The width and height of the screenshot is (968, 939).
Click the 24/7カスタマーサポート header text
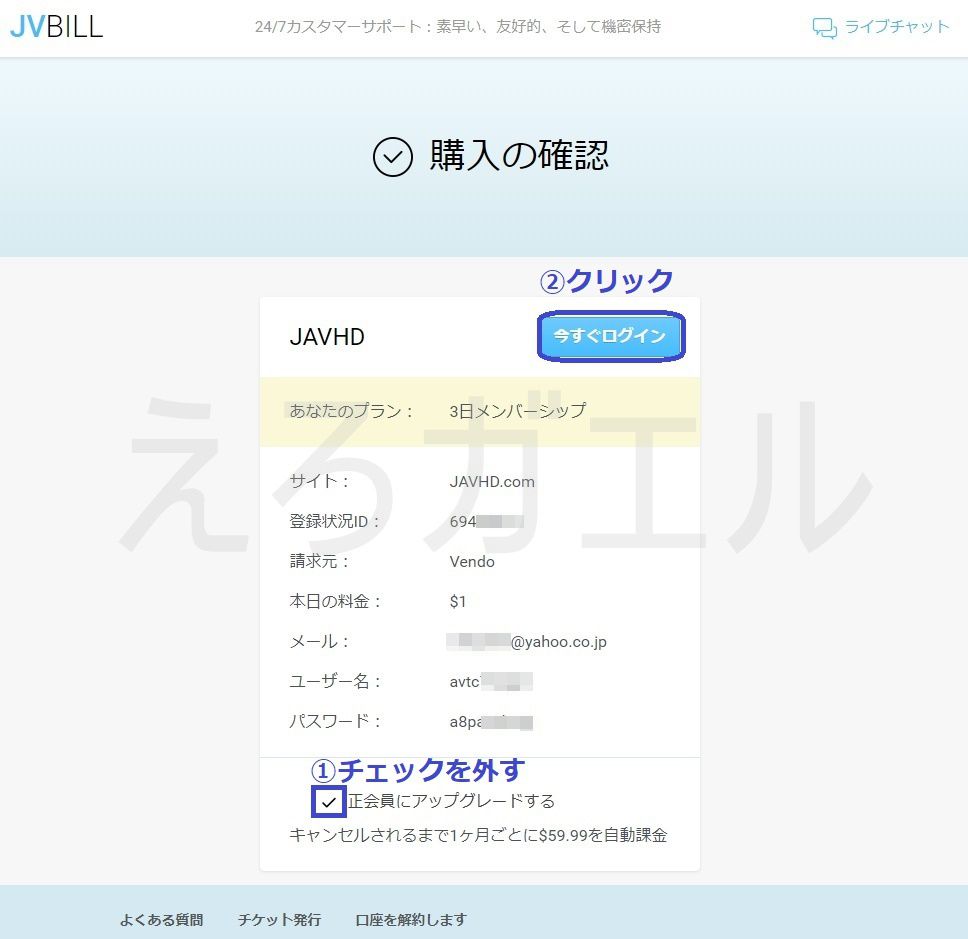coord(457,26)
